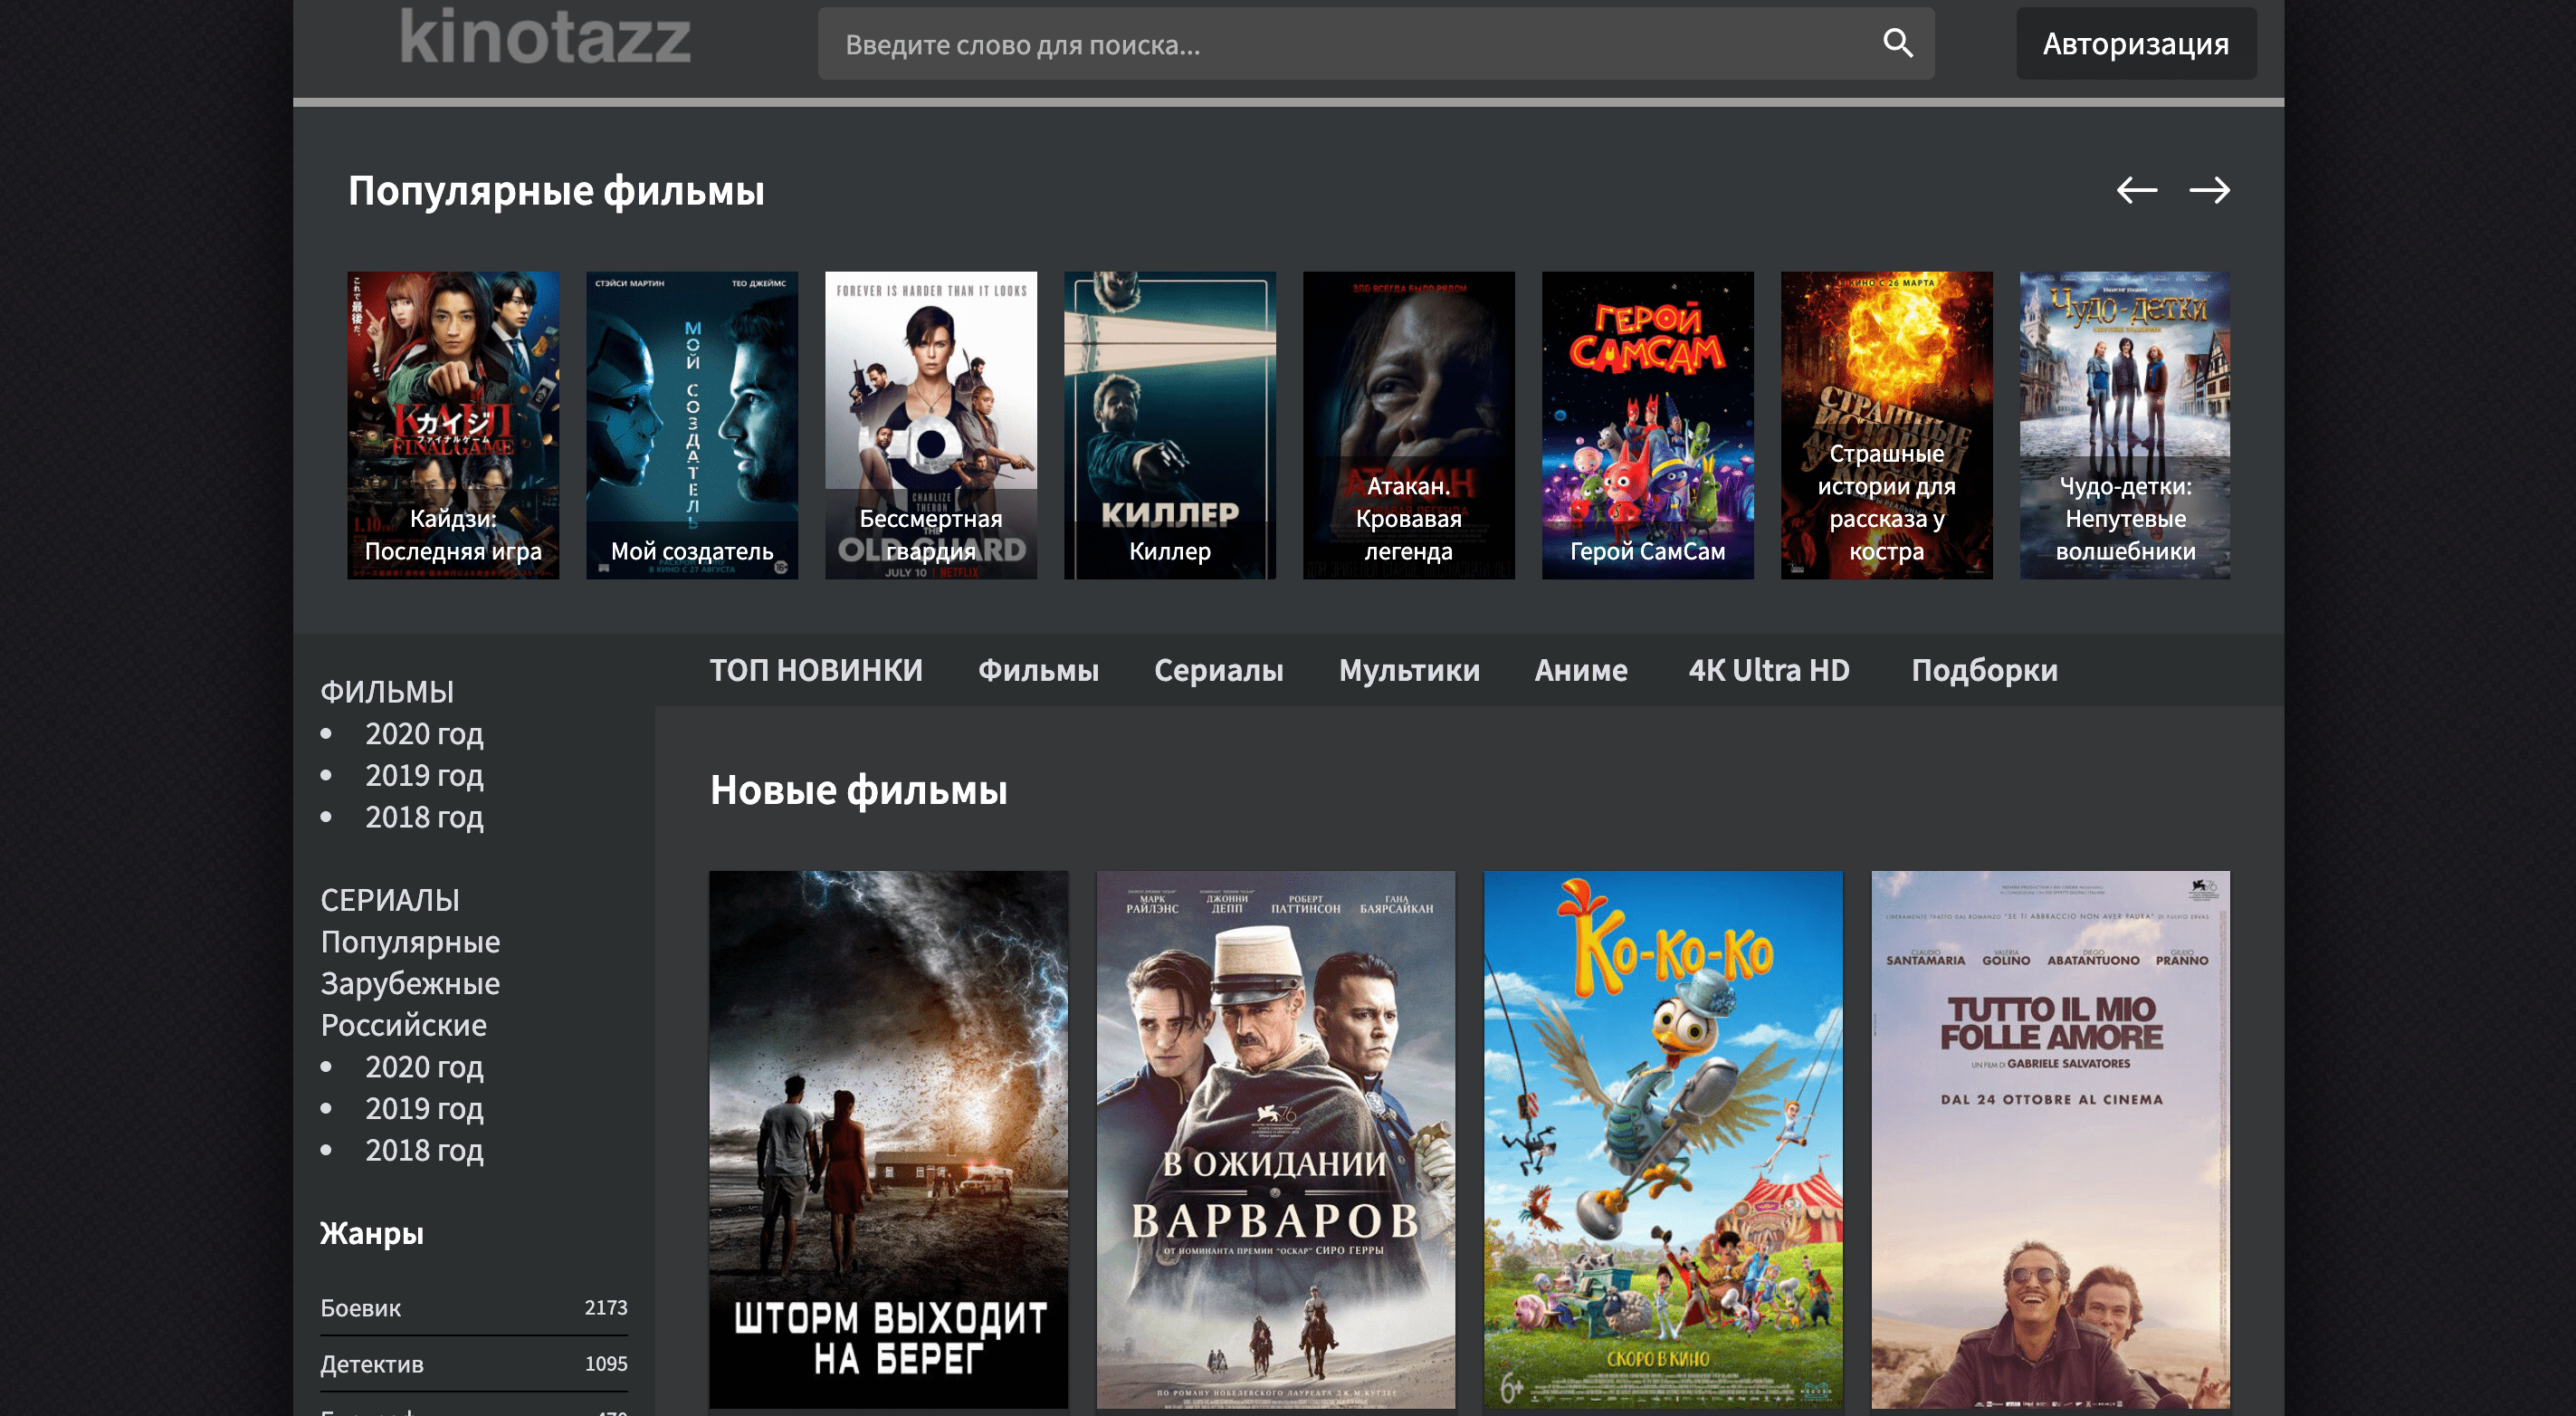
Task: Select 2019 год under ФИЛЬМЫ
Action: coord(424,775)
